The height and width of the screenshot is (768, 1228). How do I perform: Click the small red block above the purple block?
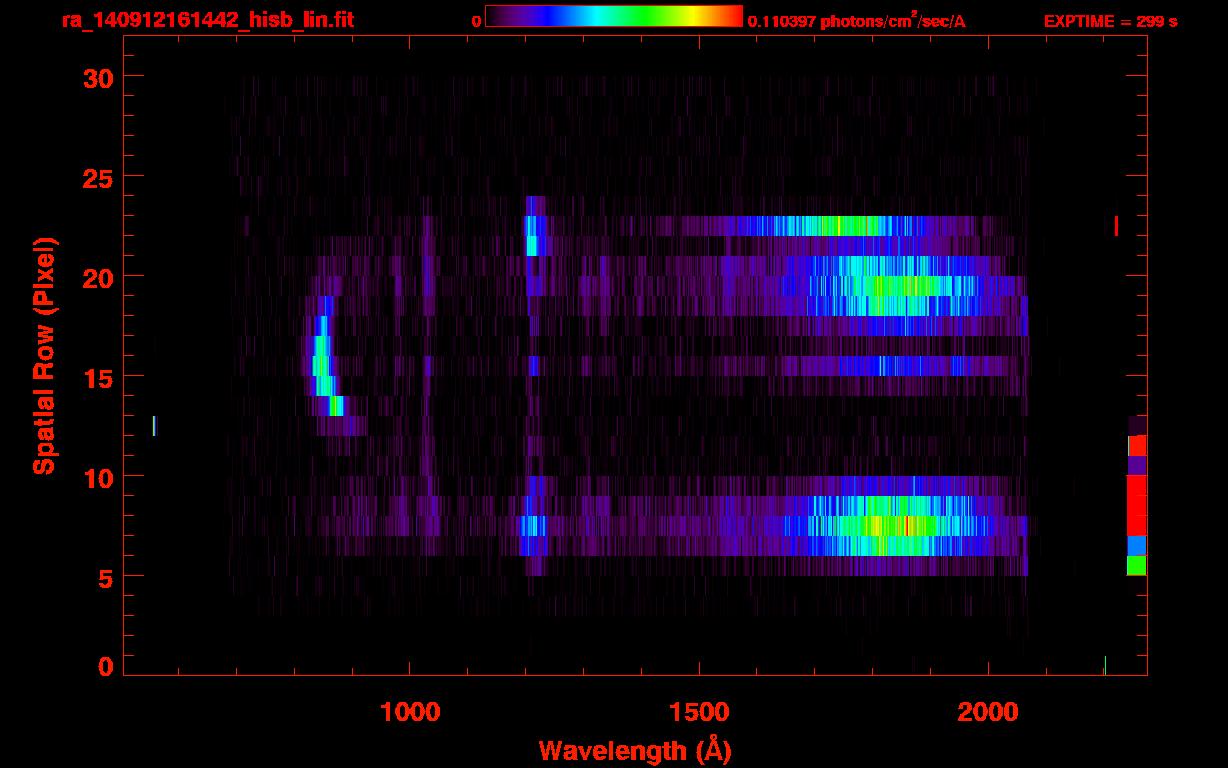[1137, 446]
